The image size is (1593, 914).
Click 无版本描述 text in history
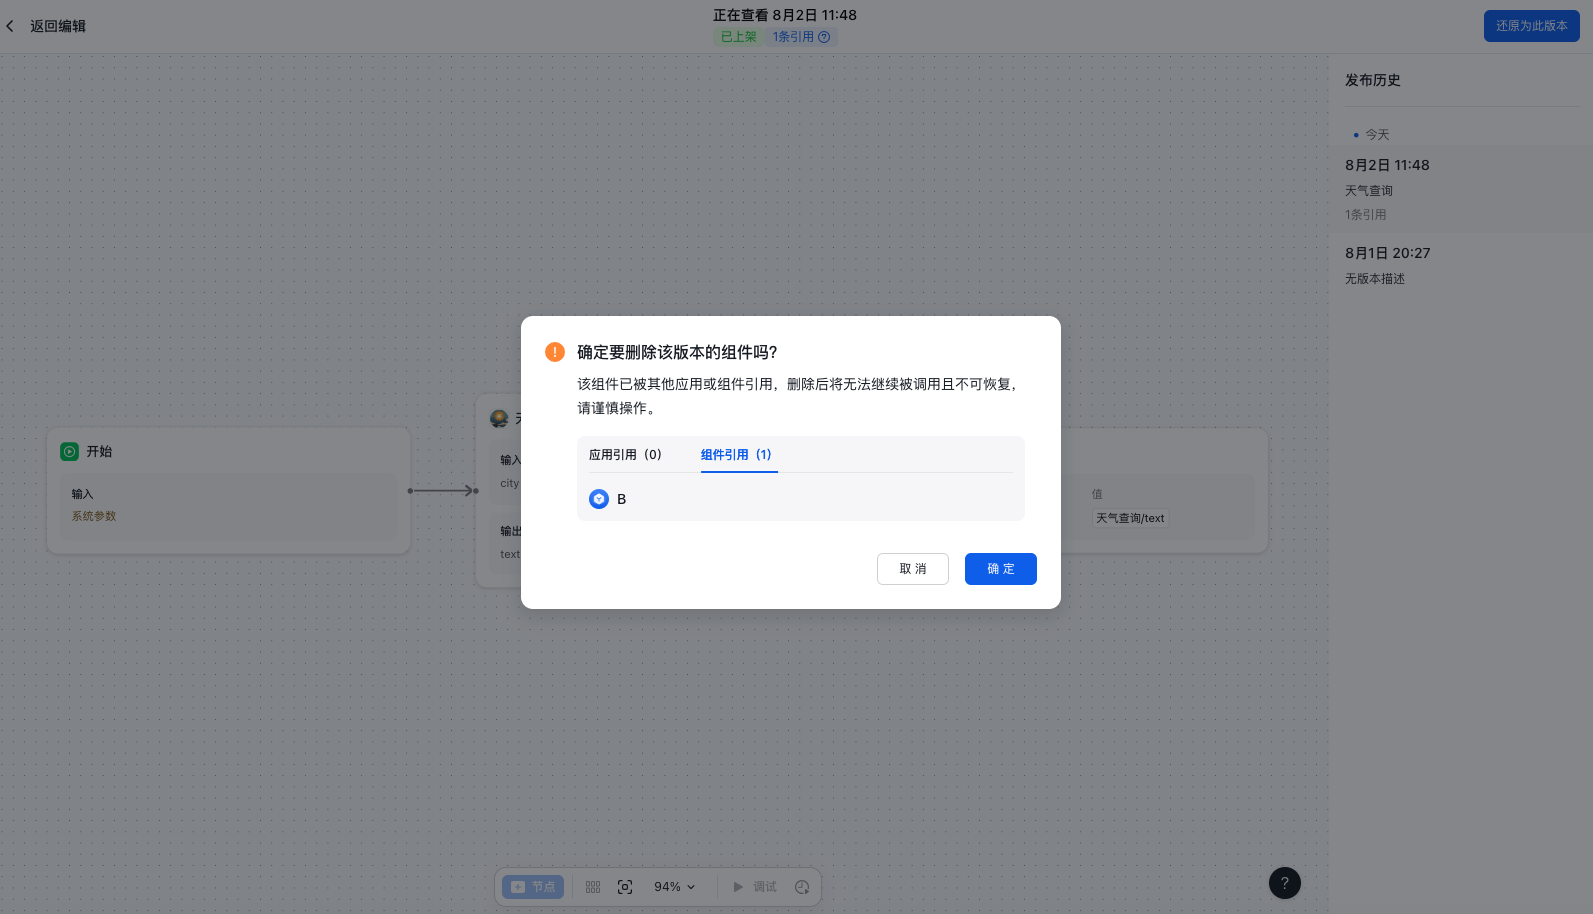pos(1375,279)
